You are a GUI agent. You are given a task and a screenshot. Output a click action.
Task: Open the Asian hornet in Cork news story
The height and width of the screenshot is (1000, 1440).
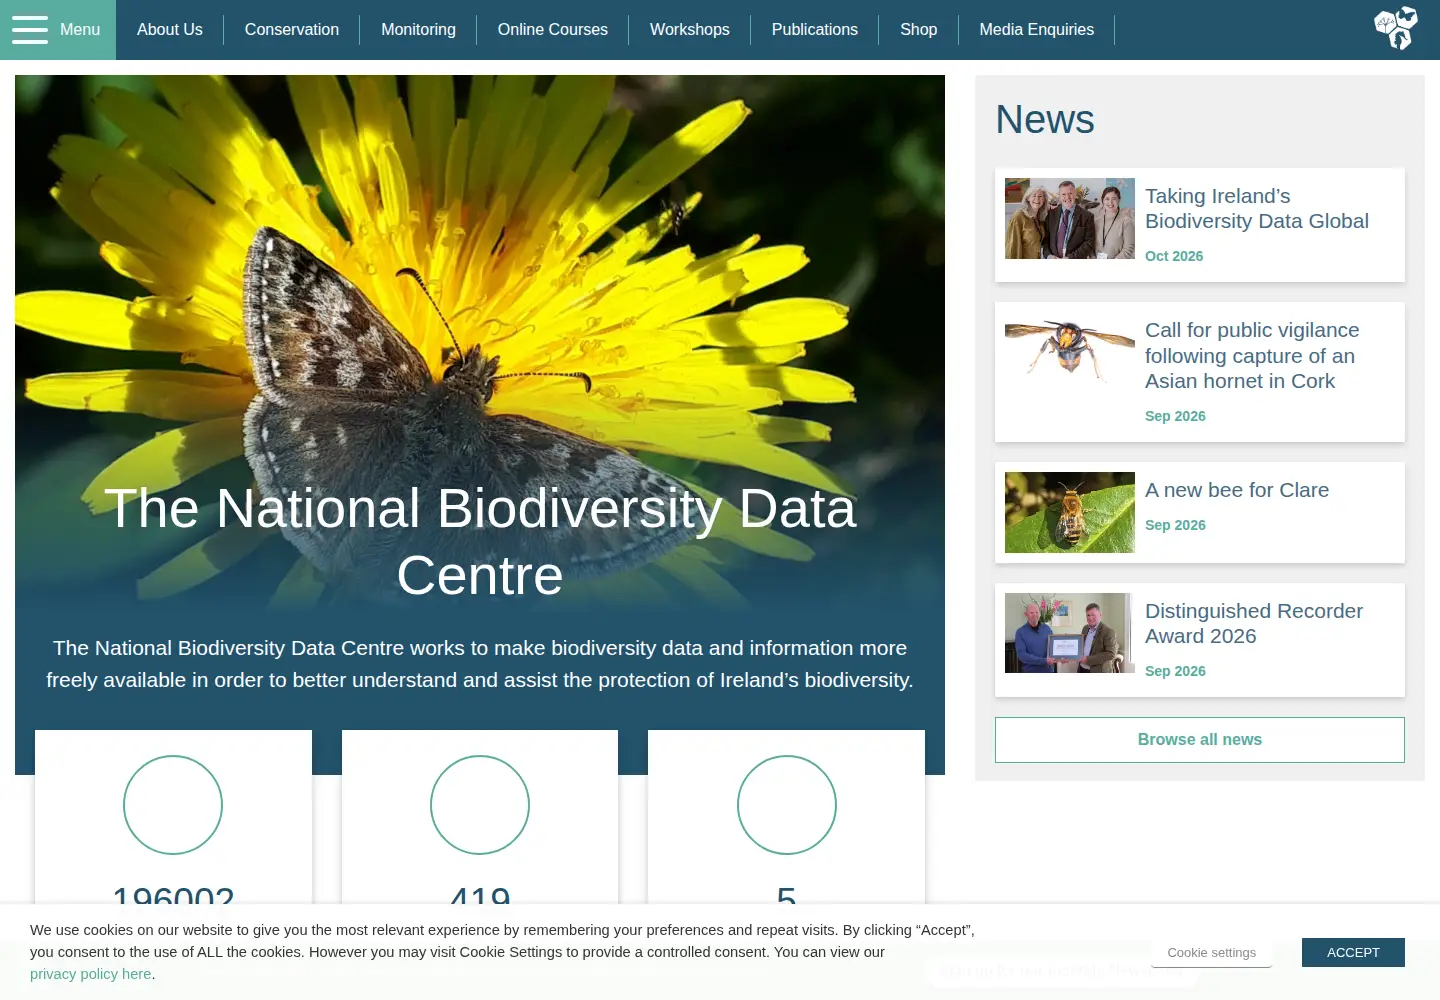tap(1252, 356)
